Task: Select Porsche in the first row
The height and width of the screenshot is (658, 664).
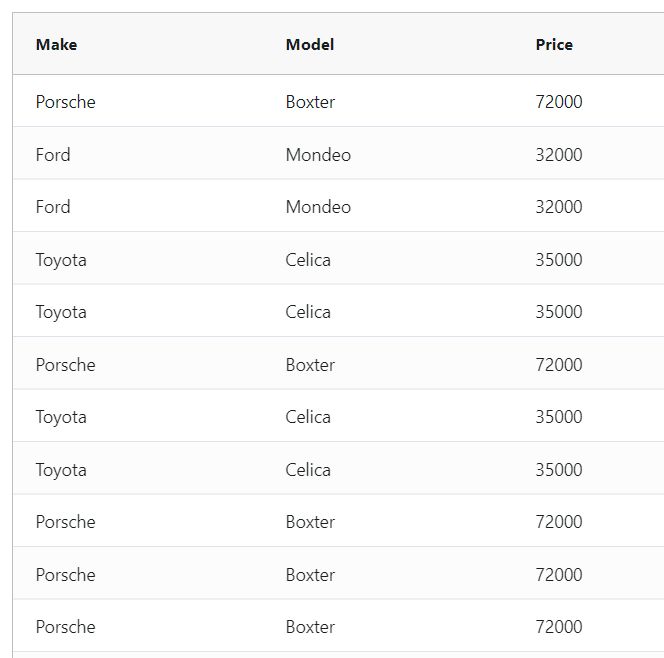Action: click(66, 102)
